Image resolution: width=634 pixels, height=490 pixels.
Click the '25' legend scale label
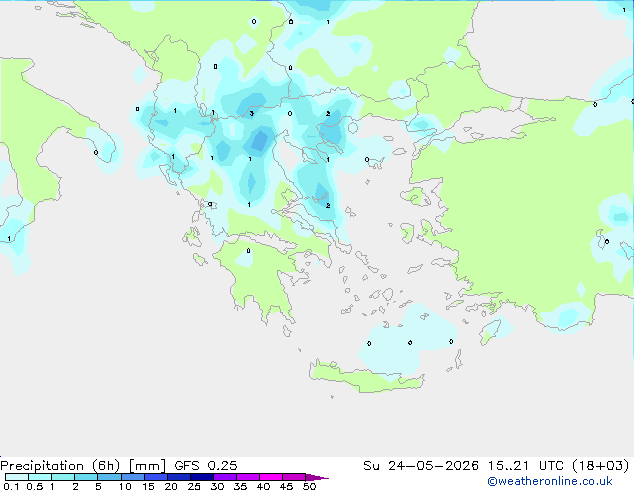[x=194, y=486]
